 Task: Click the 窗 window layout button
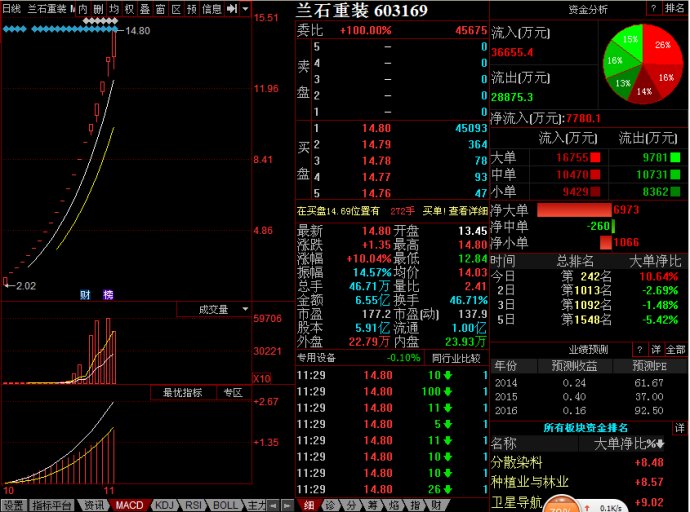tap(161, 9)
